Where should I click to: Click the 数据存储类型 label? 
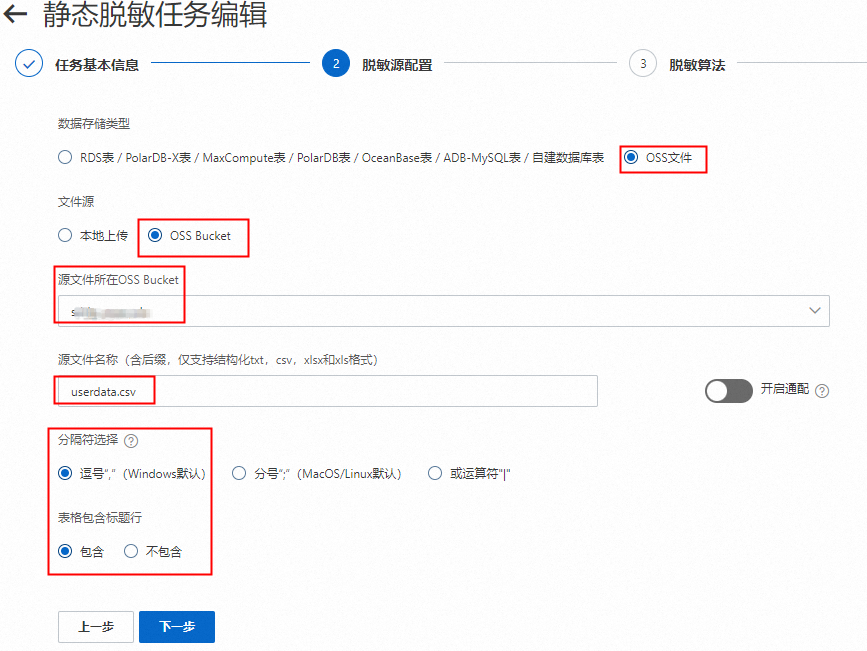(x=94, y=124)
